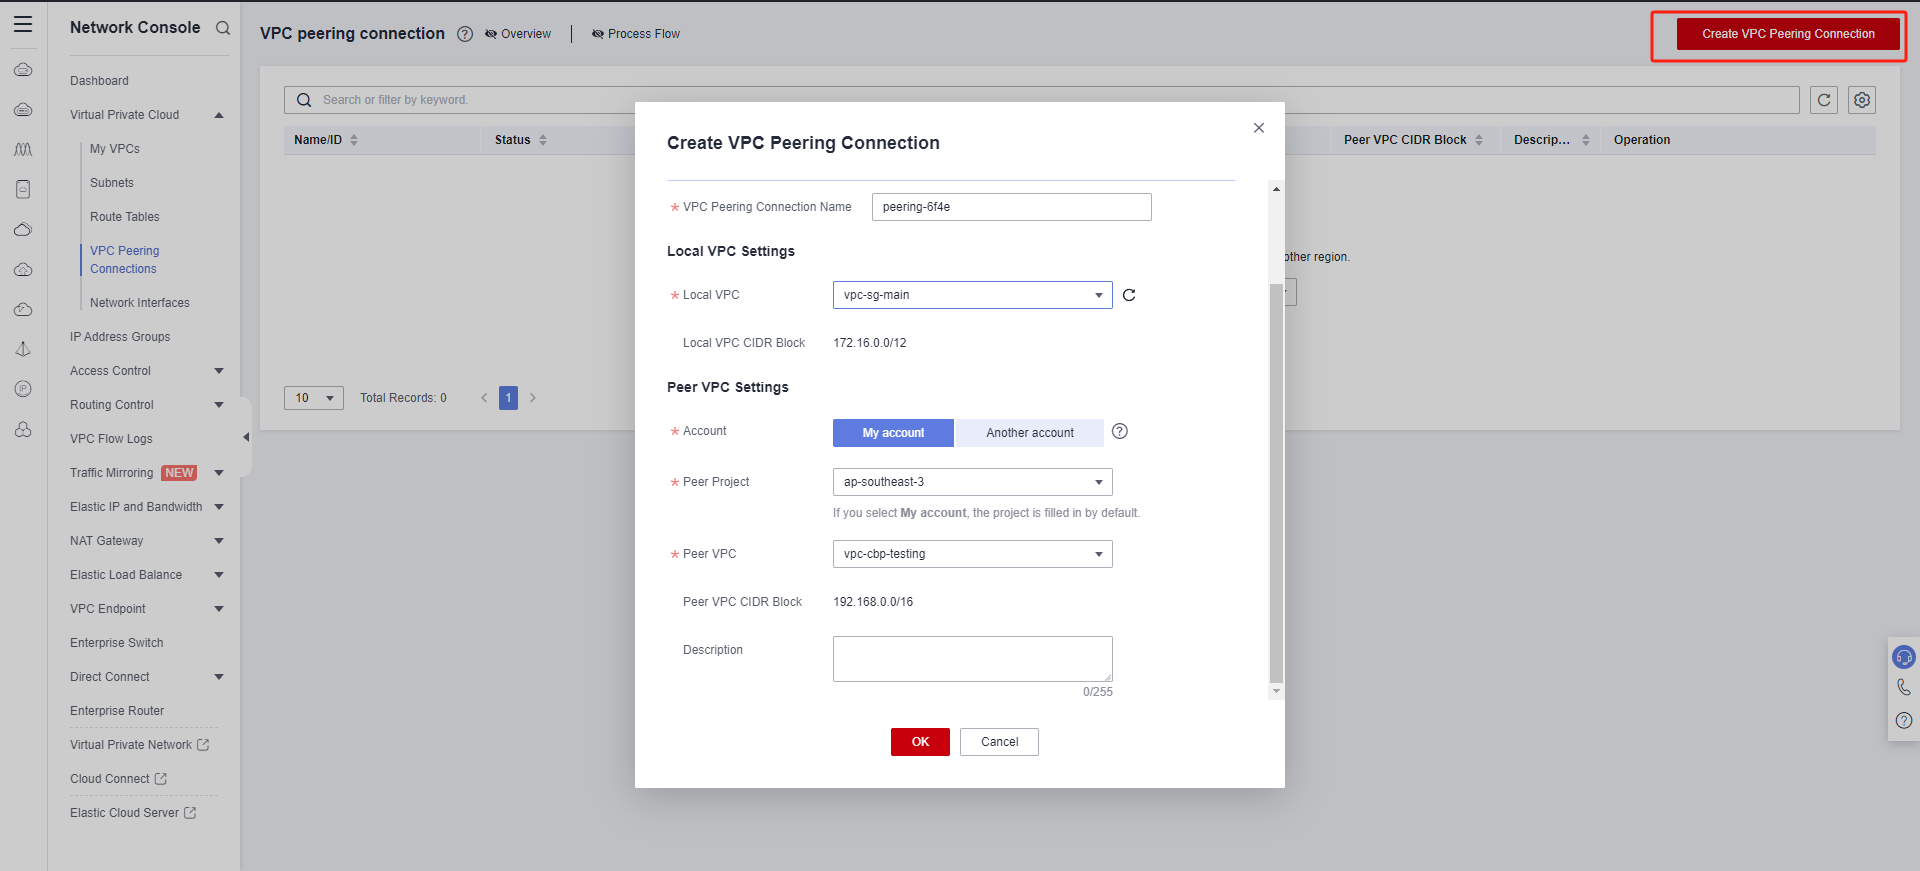1920x871 pixels.
Task: Click the search icon beside Network Console
Action: pos(223,28)
